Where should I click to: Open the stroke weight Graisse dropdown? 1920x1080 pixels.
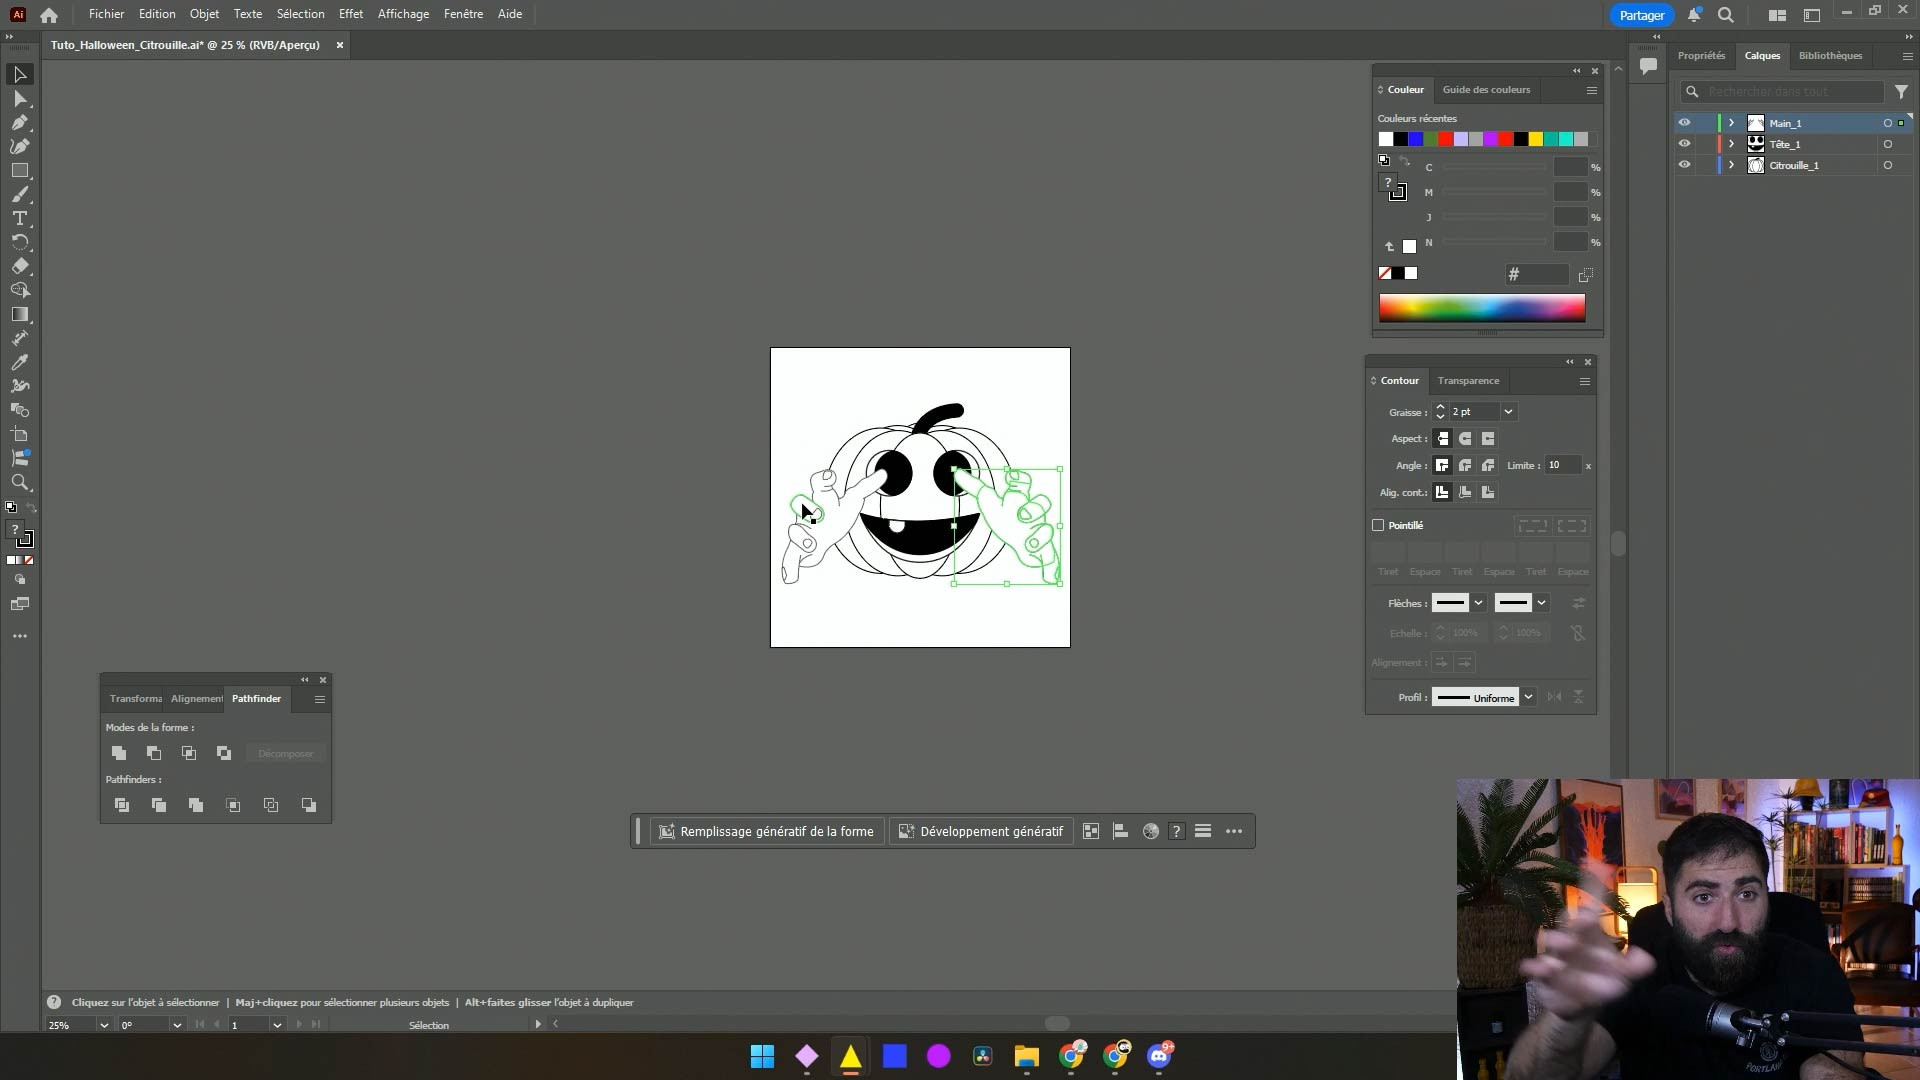[x=1508, y=412]
